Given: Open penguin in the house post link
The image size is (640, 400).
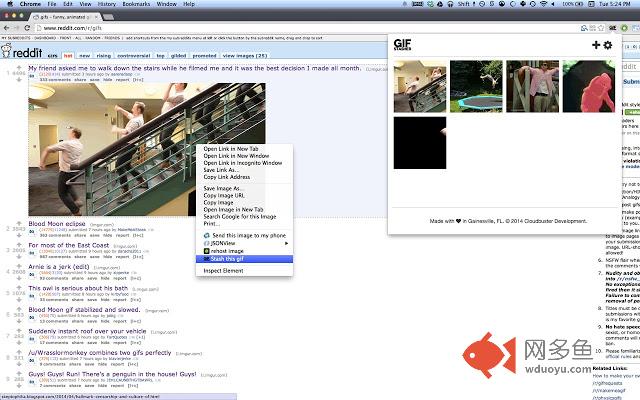Looking at the screenshot, I should pyautogui.click(x=112, y=374).
